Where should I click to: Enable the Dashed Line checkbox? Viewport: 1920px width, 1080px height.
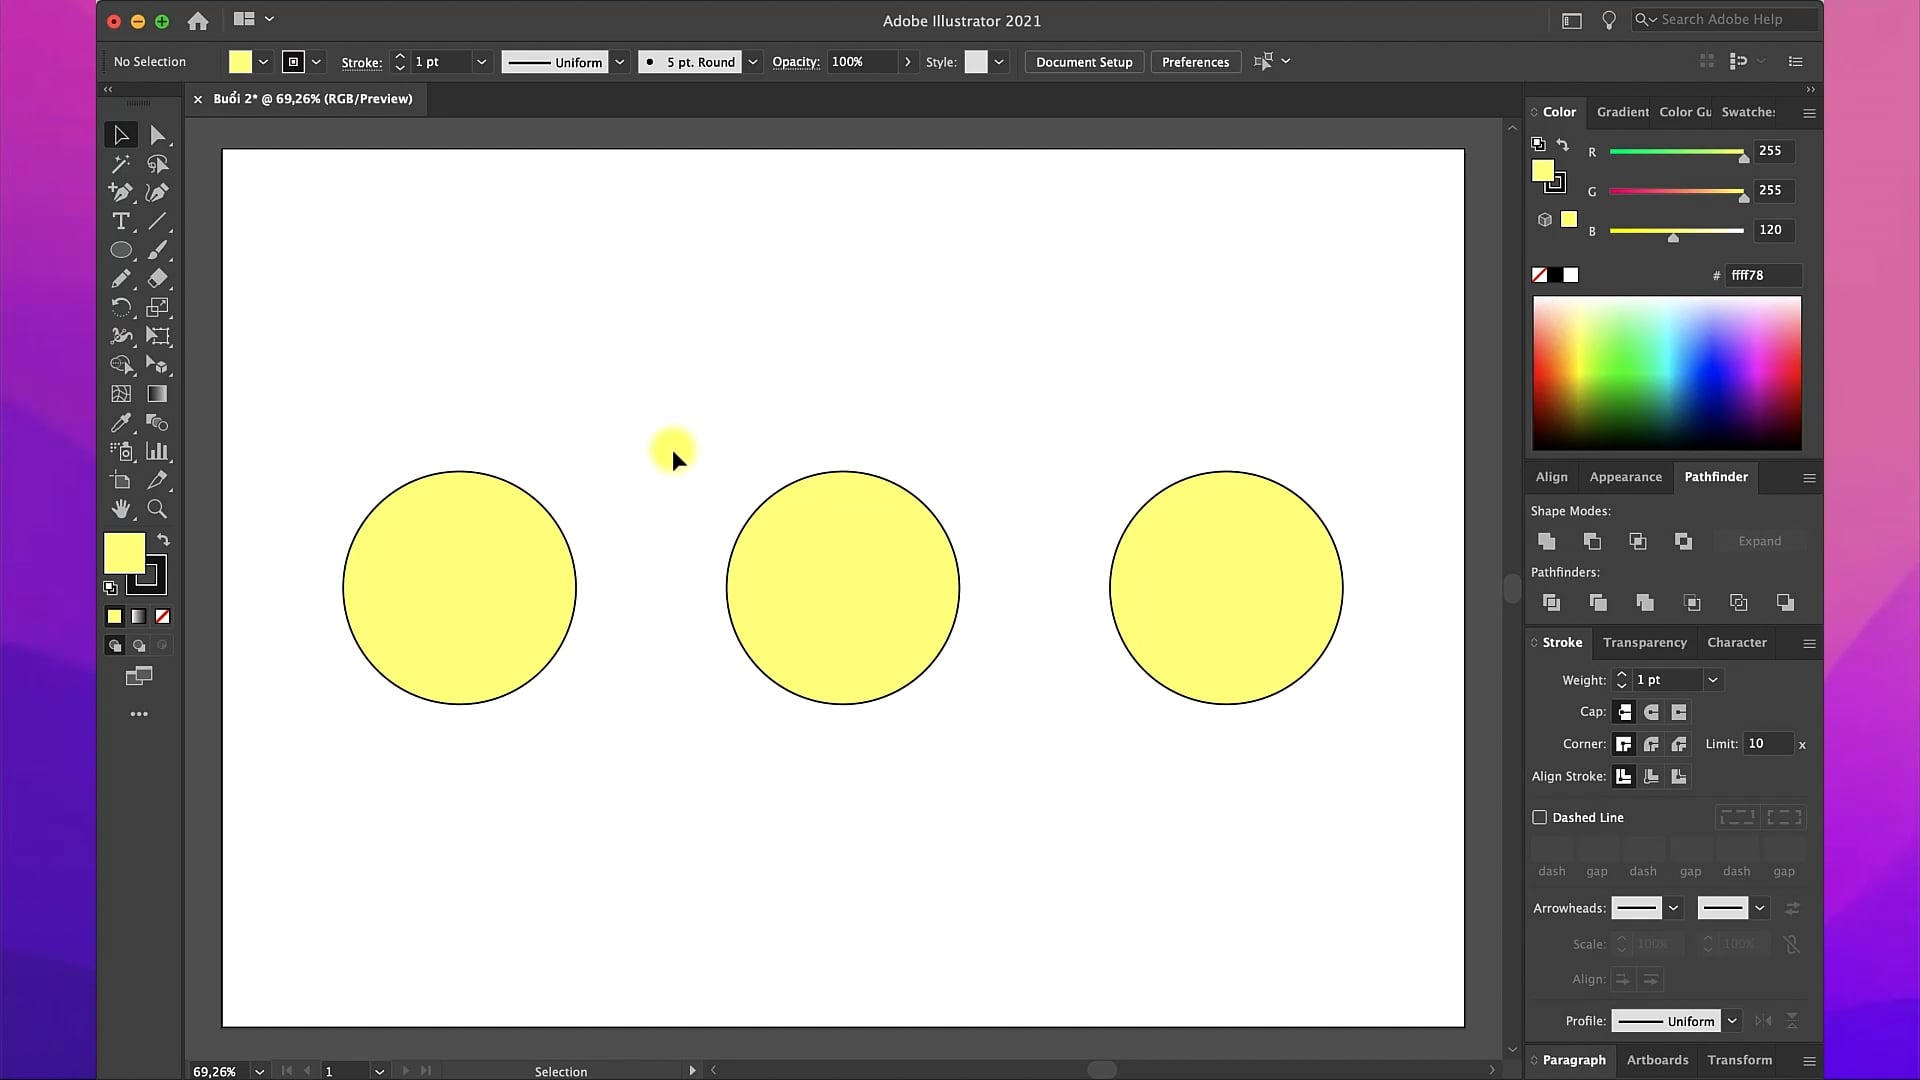1540,817
